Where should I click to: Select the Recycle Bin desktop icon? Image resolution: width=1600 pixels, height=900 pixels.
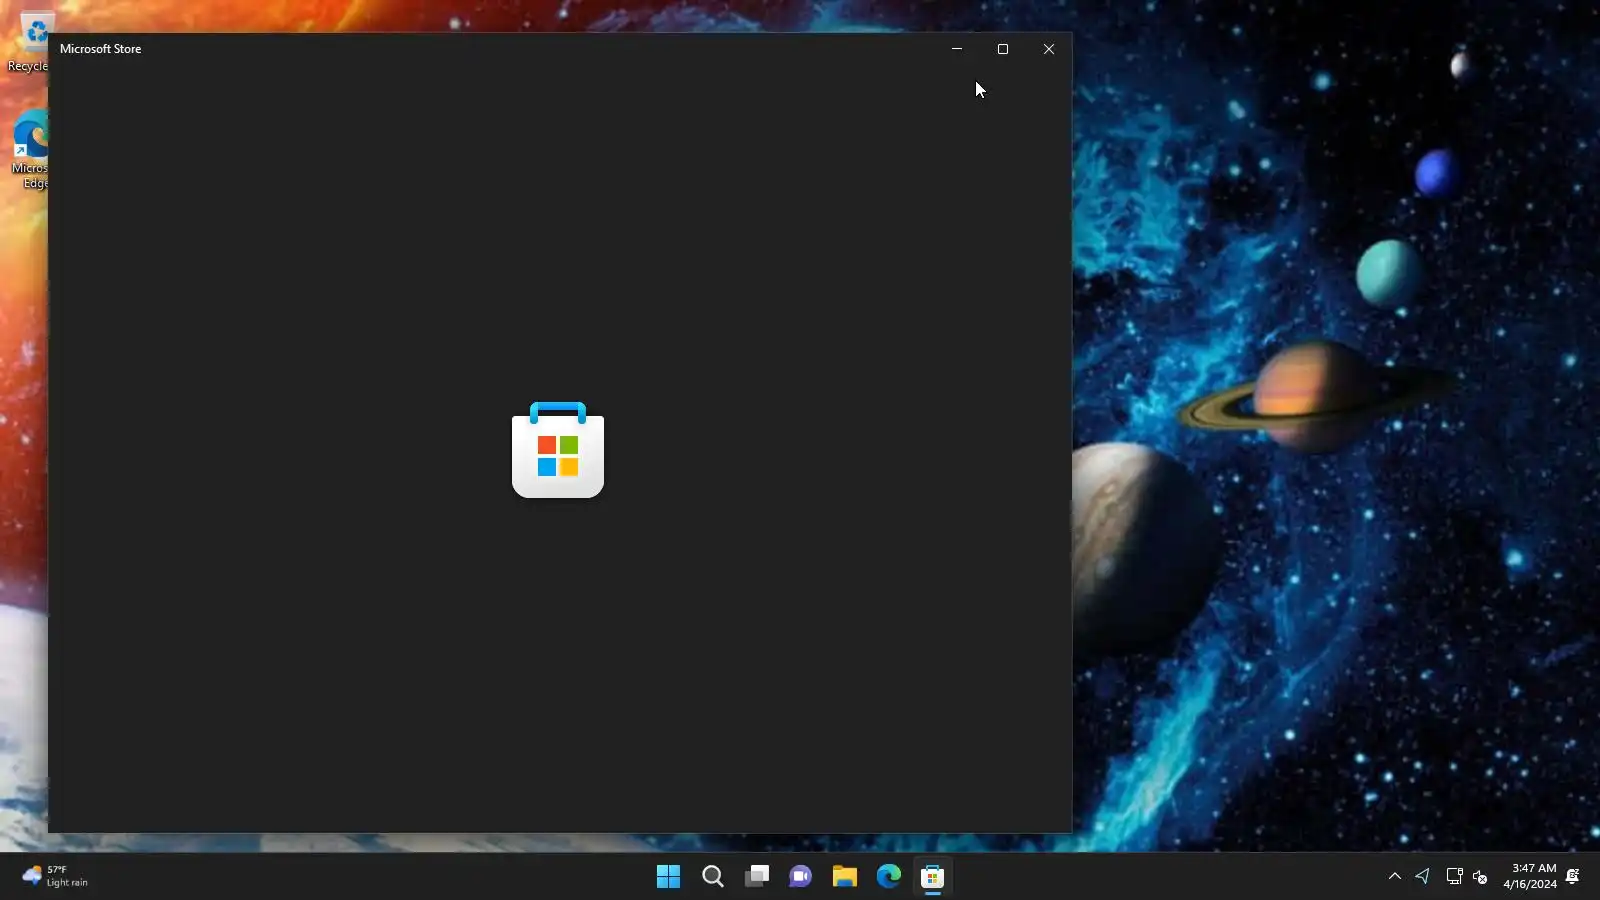(x=28, y=43)
